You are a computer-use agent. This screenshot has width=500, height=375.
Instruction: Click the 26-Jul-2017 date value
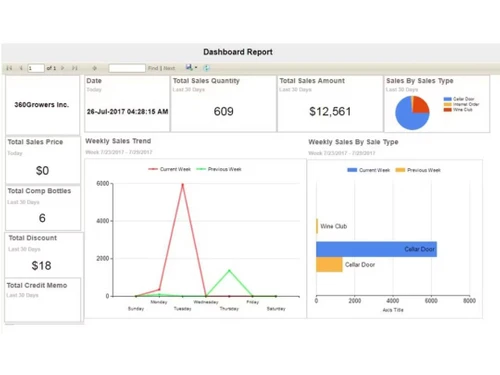[x=127, y=112]
